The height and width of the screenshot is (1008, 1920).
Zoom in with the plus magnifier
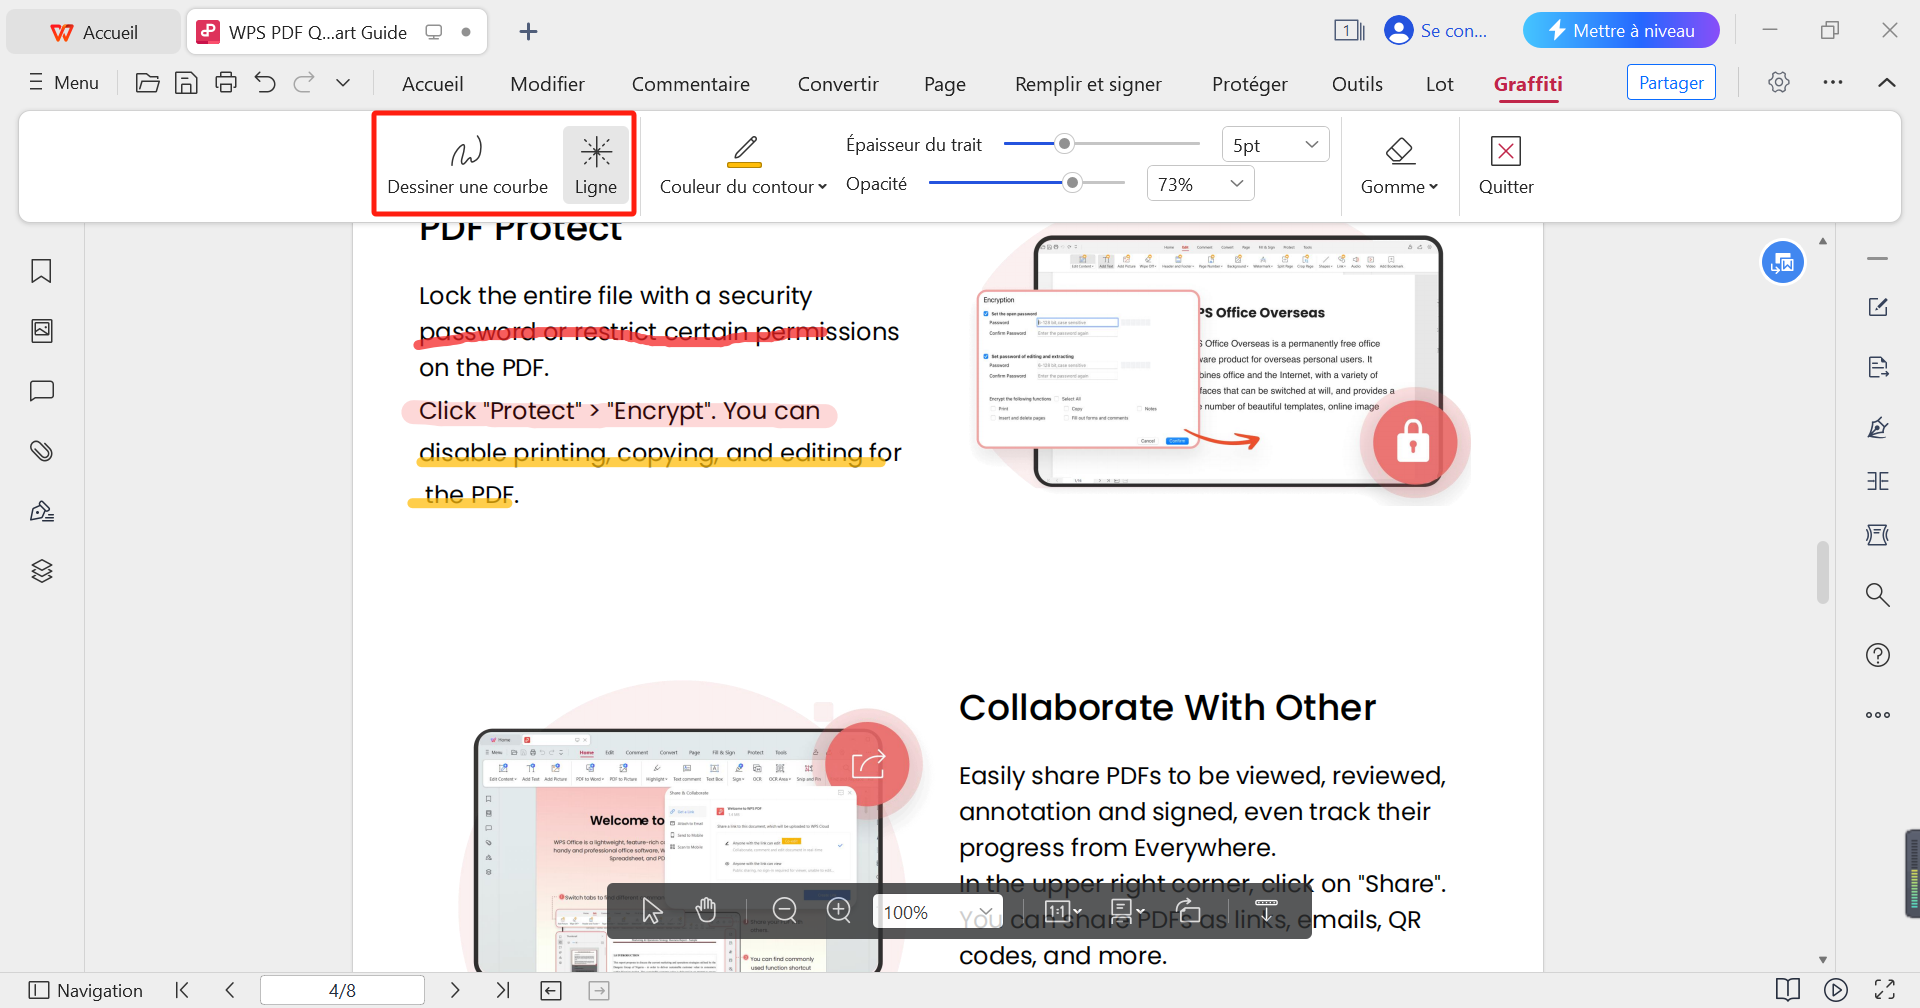[839, 910]
